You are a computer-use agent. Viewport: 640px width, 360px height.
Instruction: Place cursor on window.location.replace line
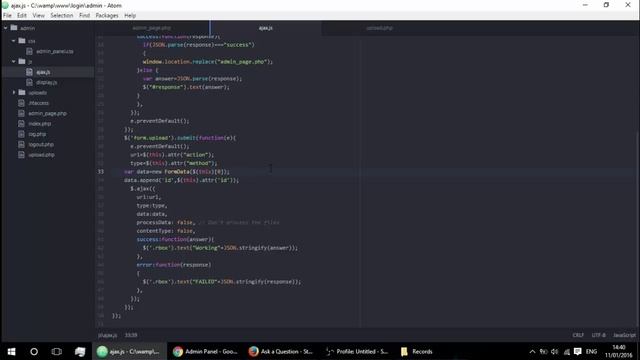[x=207, y=62]
